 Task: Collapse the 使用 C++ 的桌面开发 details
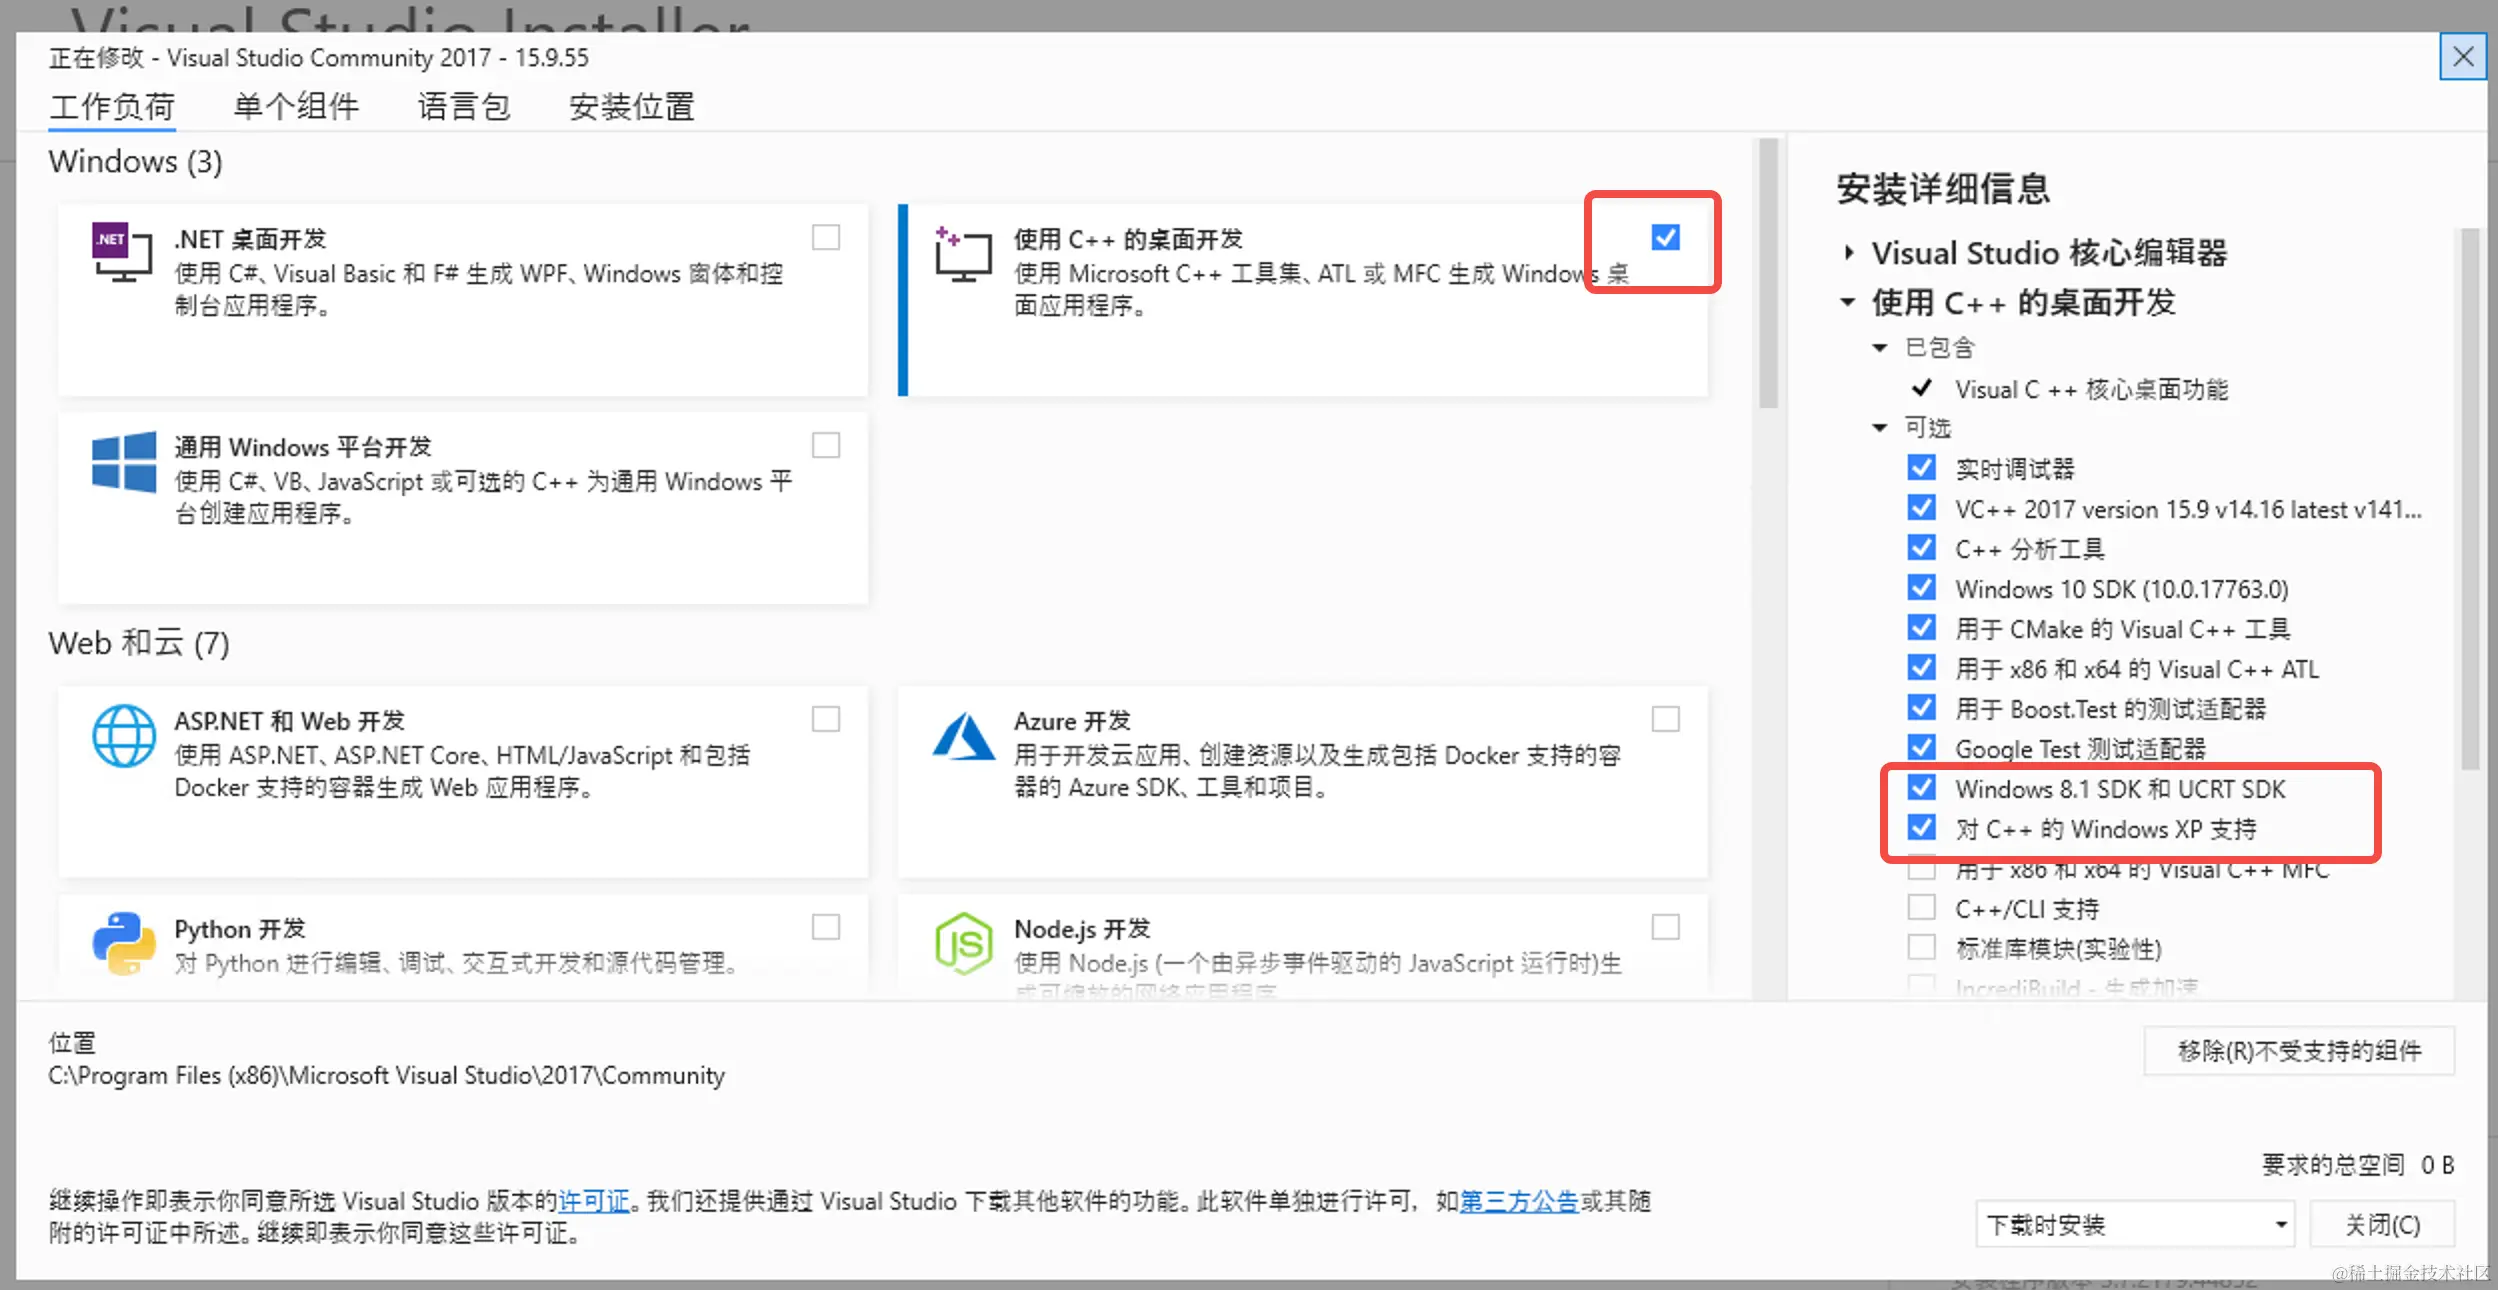[x=1847, y=303]
